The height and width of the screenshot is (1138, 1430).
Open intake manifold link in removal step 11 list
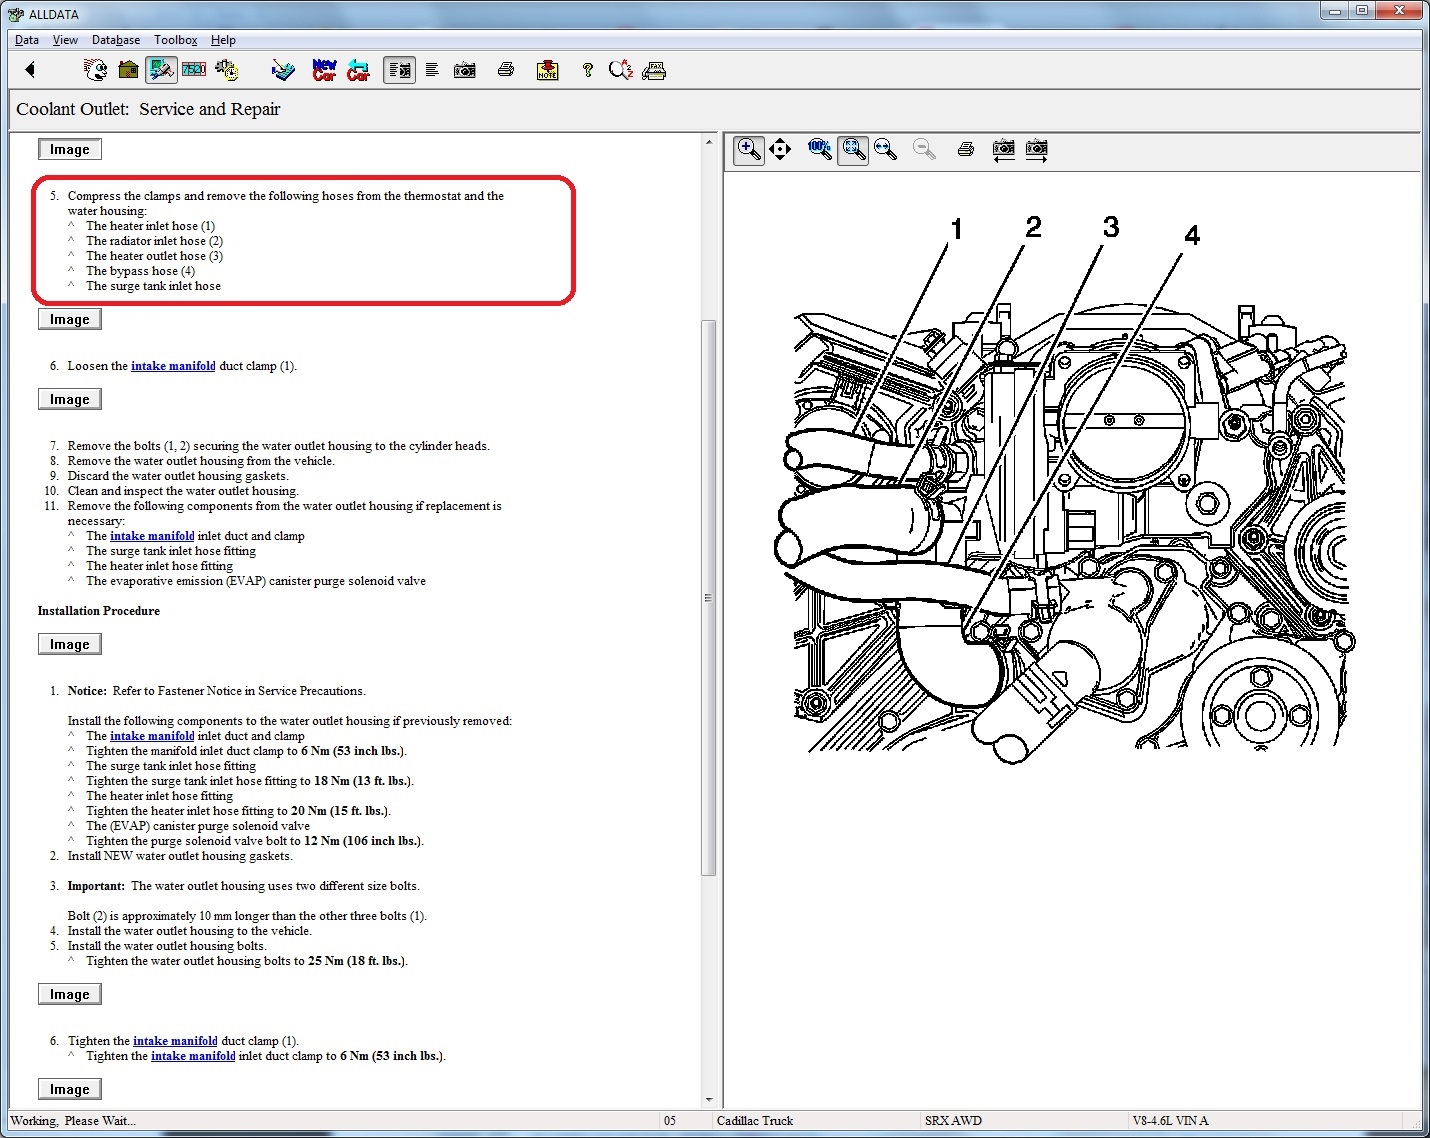coord(152,536)
